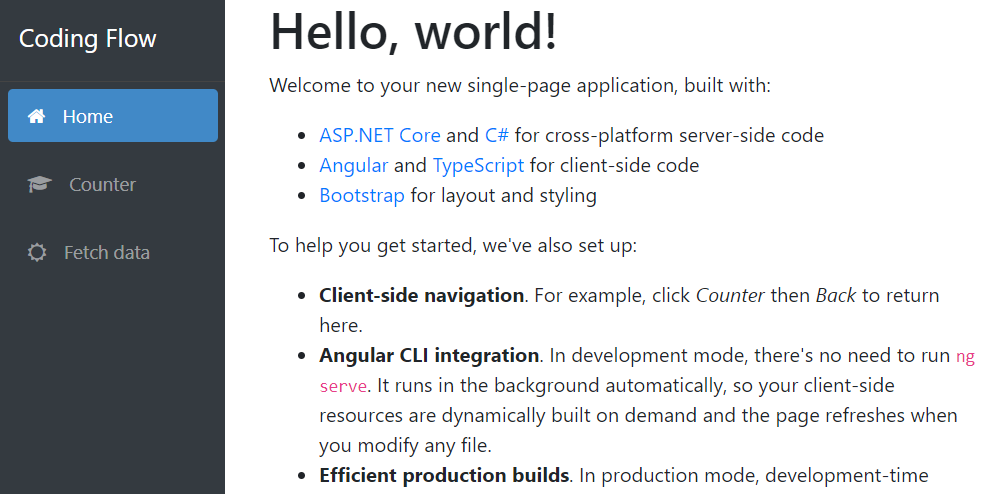This screenshot has height=494, width=1000.
Task: Select the Home label in the sidebar
Action: 87,116
